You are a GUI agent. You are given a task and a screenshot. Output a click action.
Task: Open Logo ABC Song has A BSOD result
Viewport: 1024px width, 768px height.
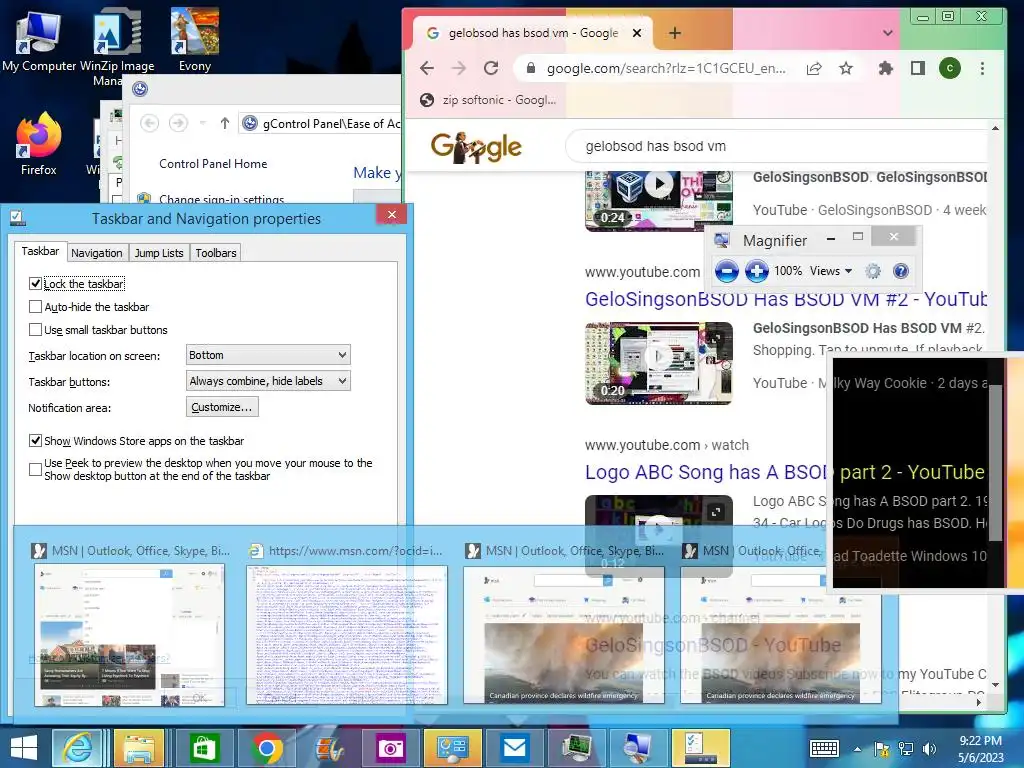tap(784, 472)
